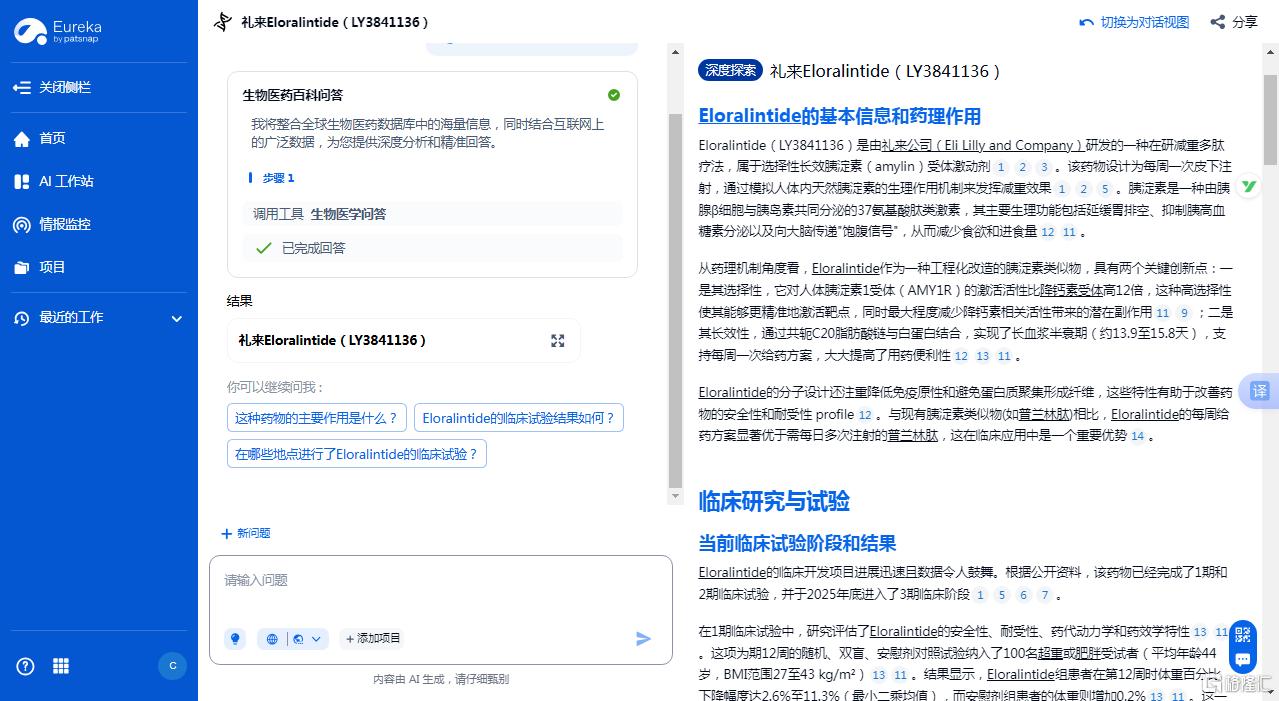Open user avatar C
Image resolution: width=1279 pixels, height=701 pixels.
click(x=173, y=666)
